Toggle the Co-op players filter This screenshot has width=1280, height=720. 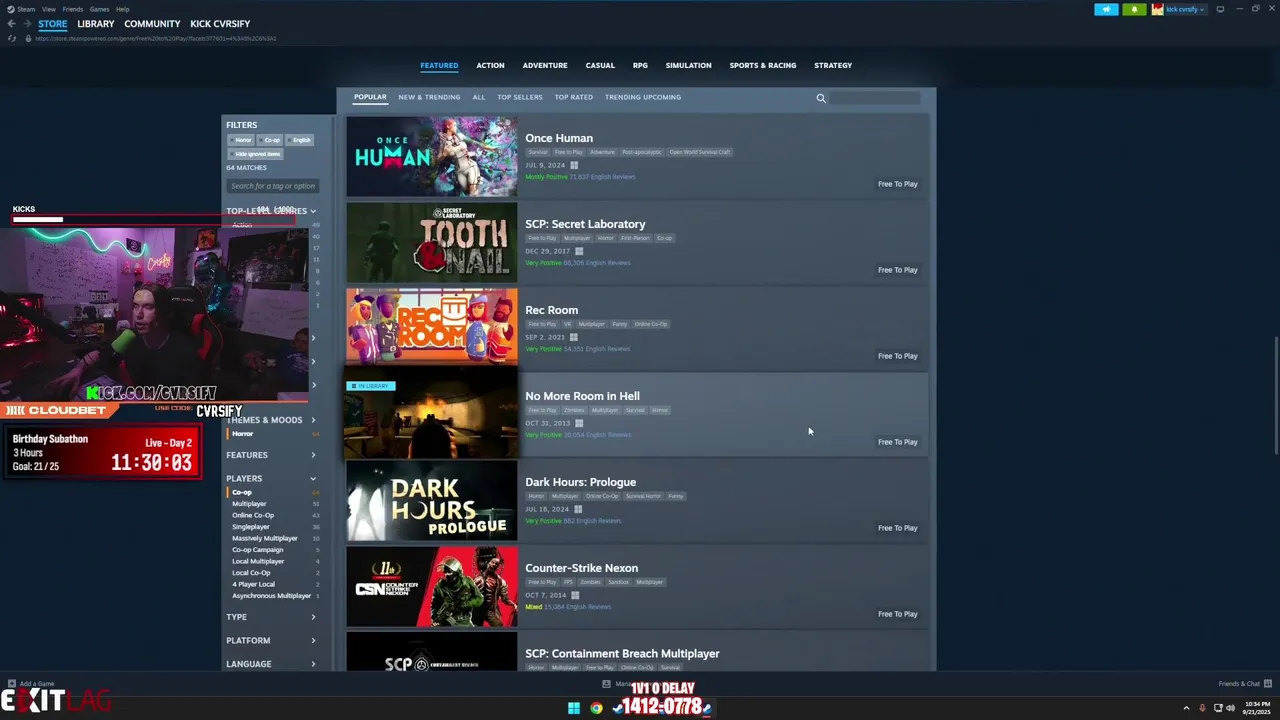[272, 492]
